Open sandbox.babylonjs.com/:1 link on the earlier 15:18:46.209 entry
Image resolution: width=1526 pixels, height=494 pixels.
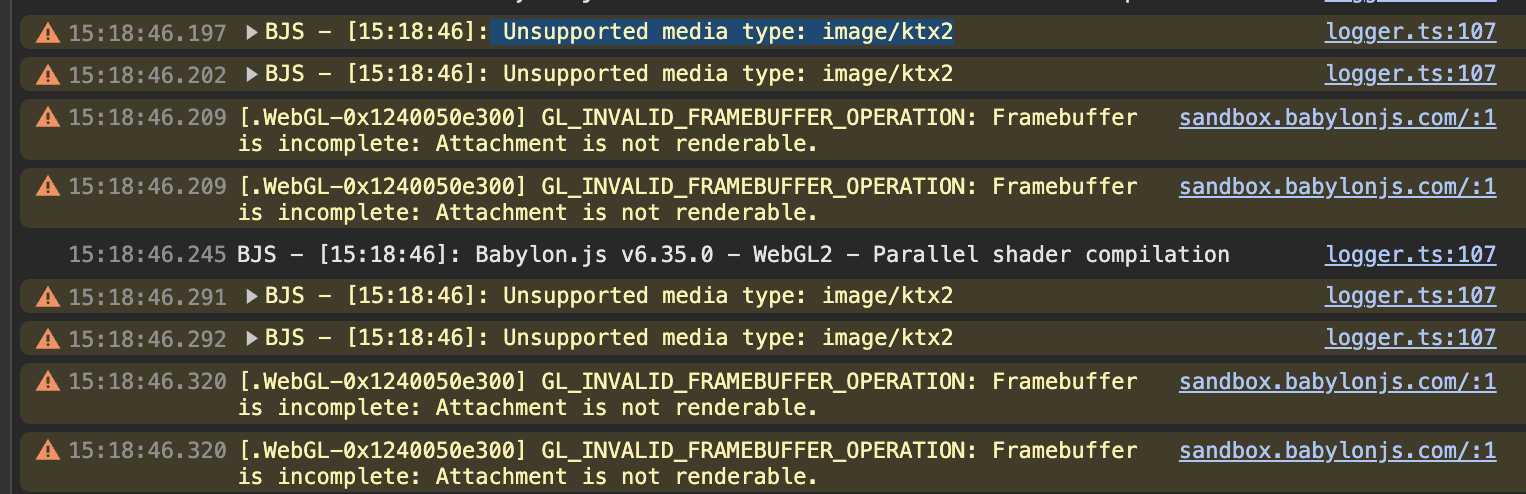(x=1338, y=118)
